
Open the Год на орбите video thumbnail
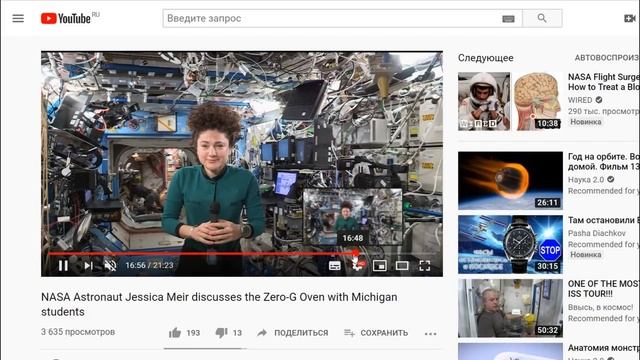510,181
